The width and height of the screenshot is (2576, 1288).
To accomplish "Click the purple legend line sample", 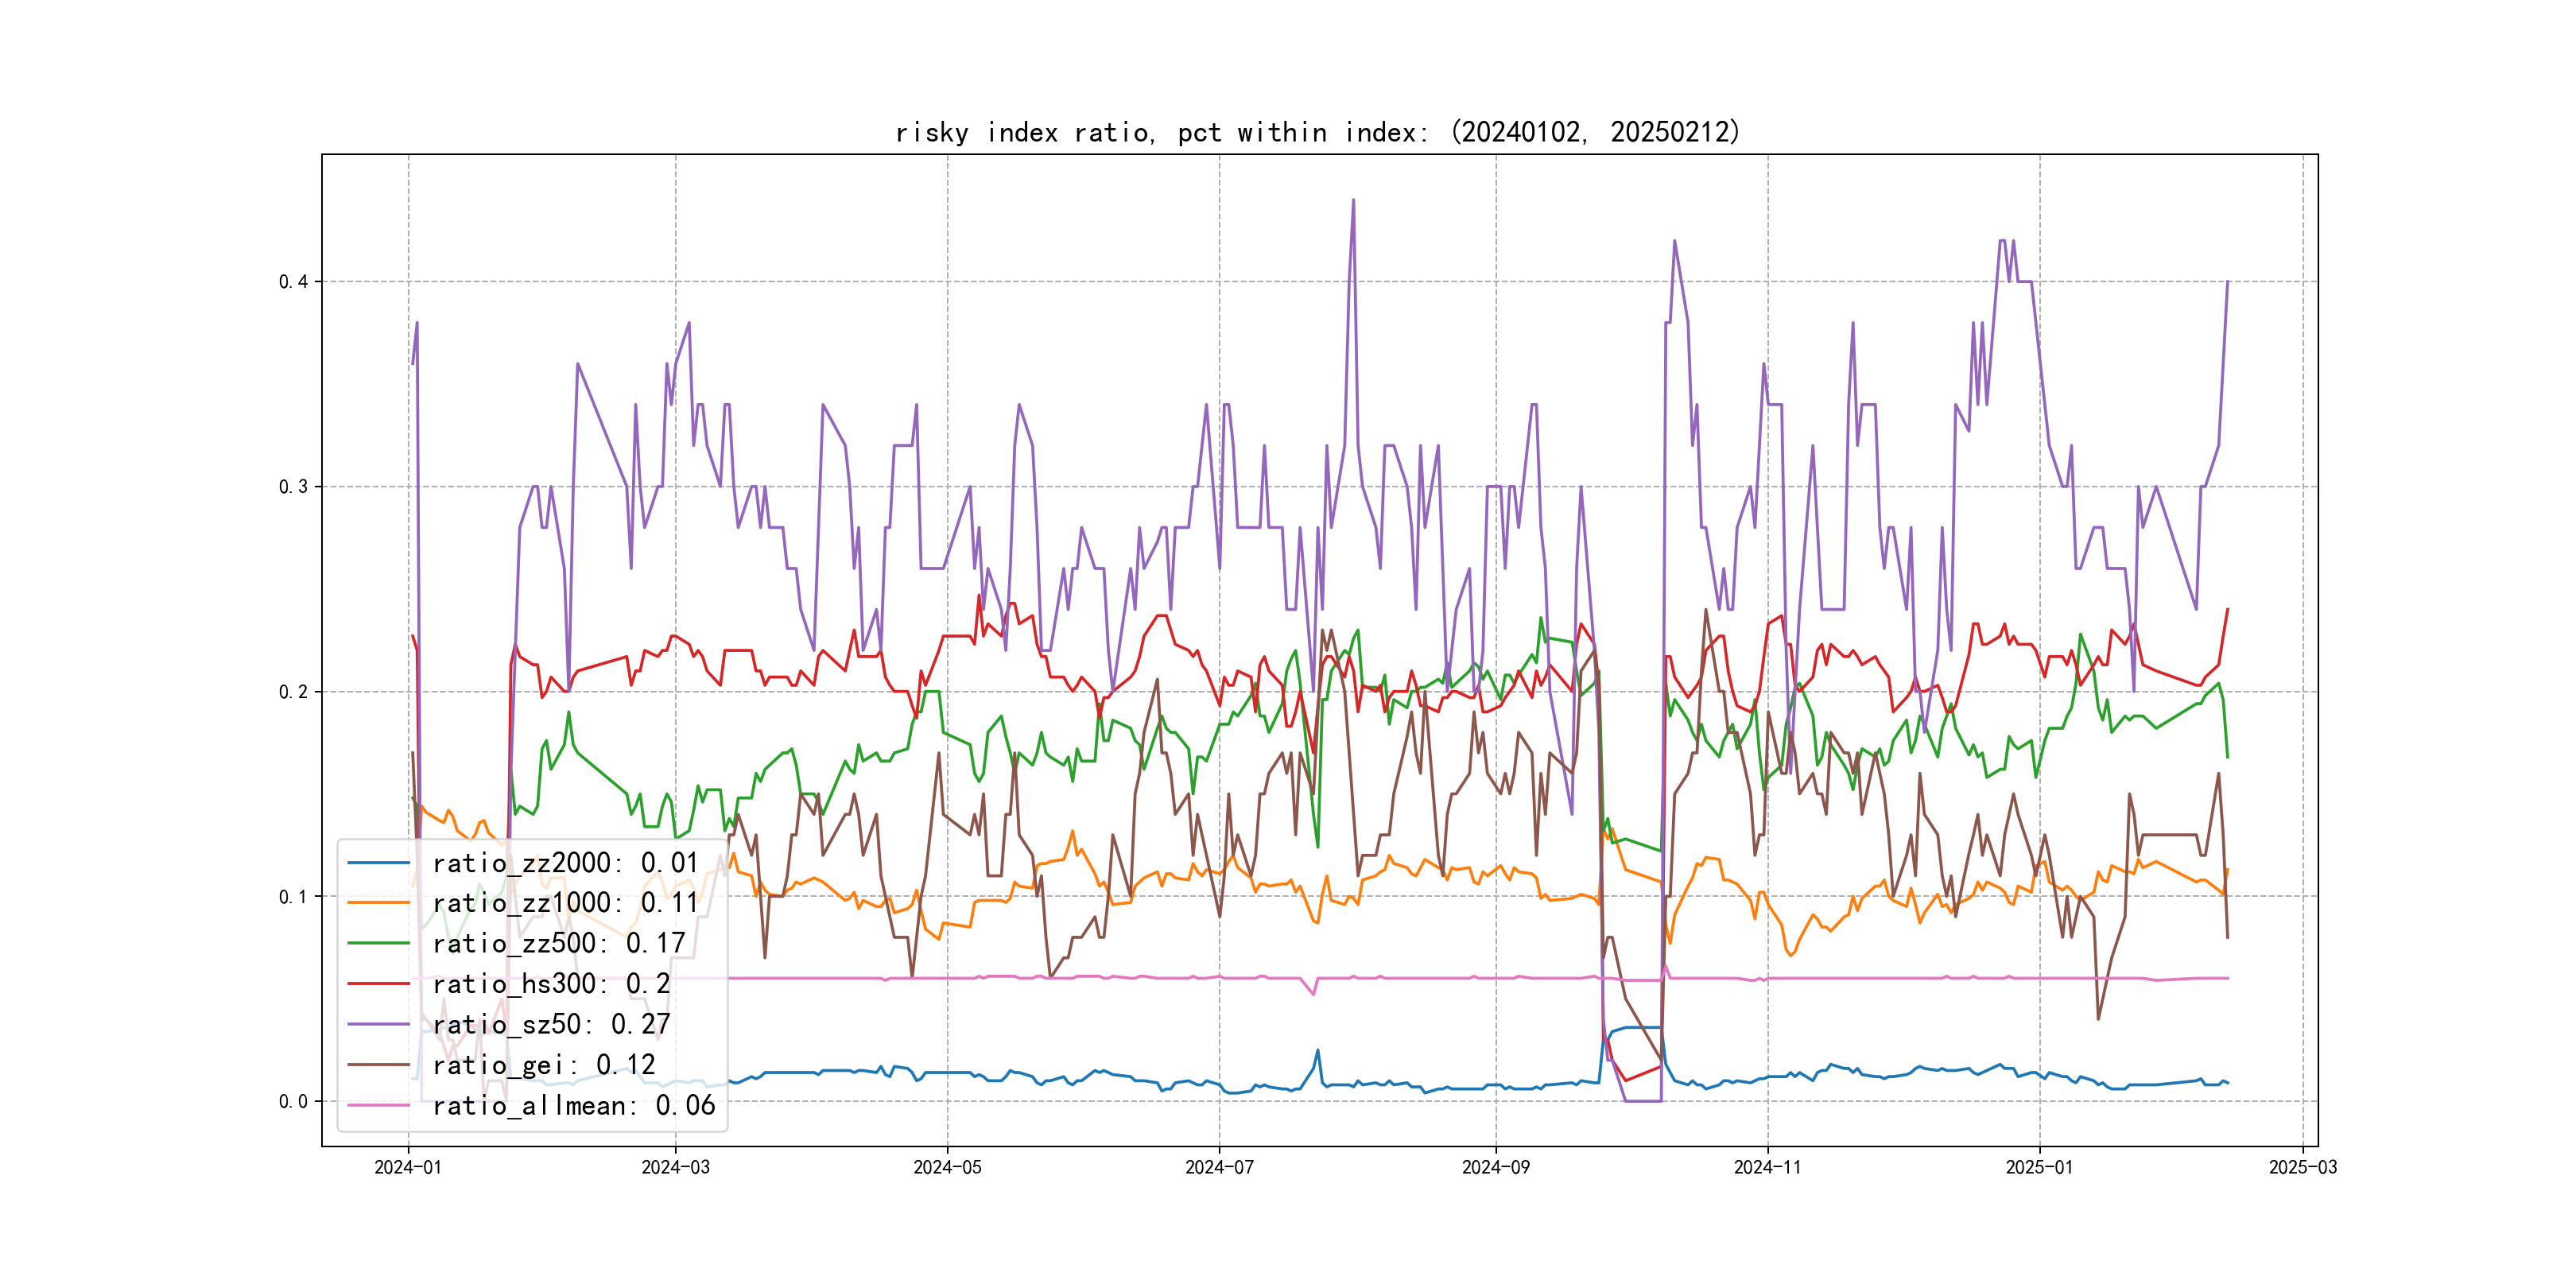I will (378, 1024).
